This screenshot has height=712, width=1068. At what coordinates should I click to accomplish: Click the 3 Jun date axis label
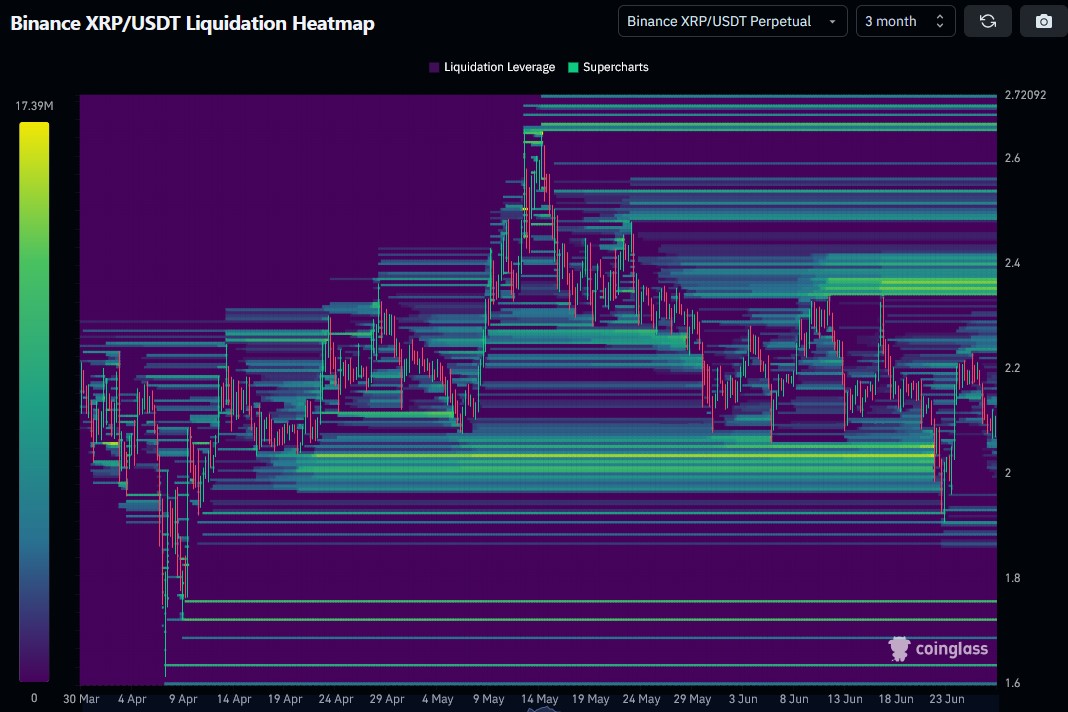743,699
